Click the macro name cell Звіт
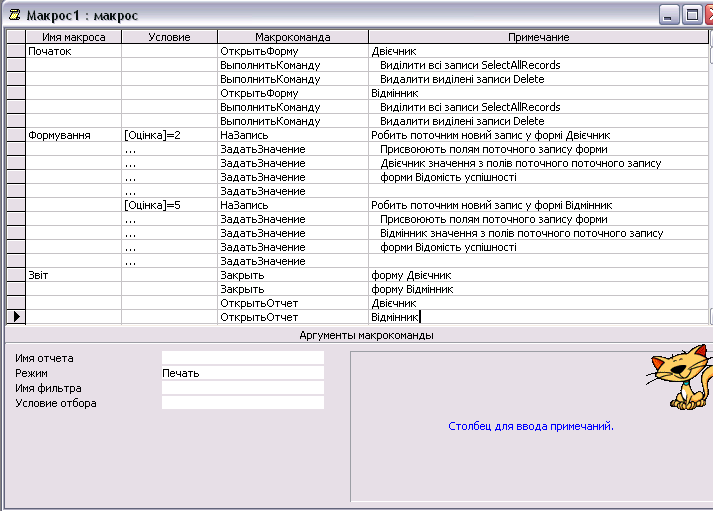This screenshot has height=511, width=713. point(74,275)
